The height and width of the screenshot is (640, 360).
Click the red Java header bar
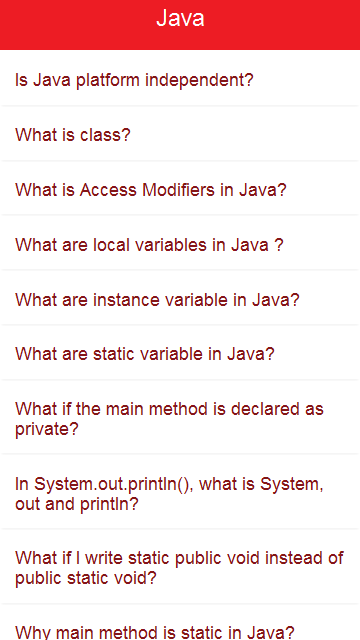(x=180, y=25)
